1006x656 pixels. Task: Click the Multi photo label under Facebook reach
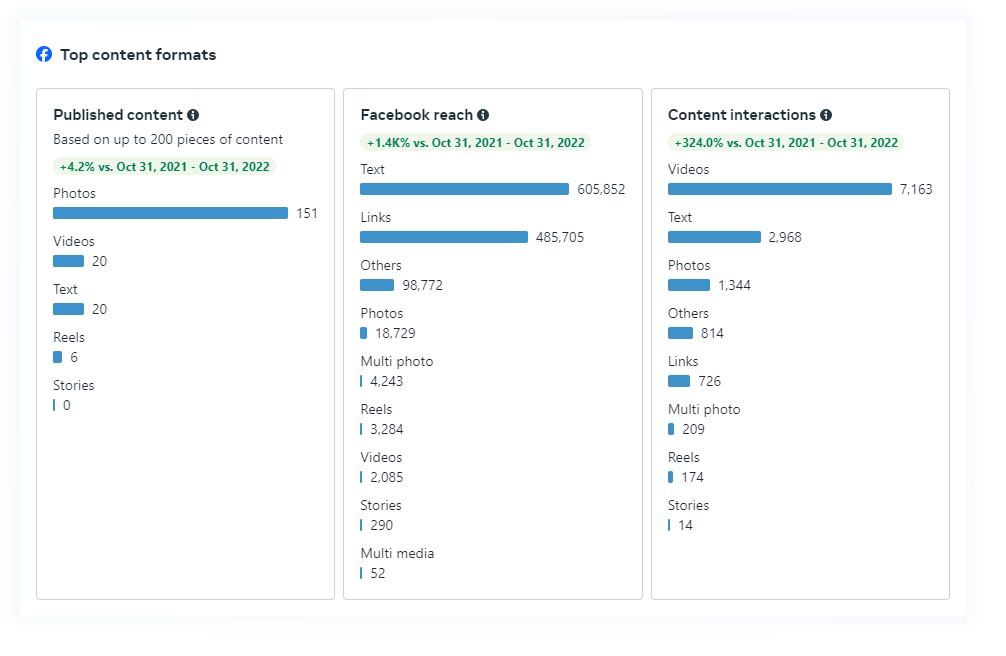[x=397, y=361]
